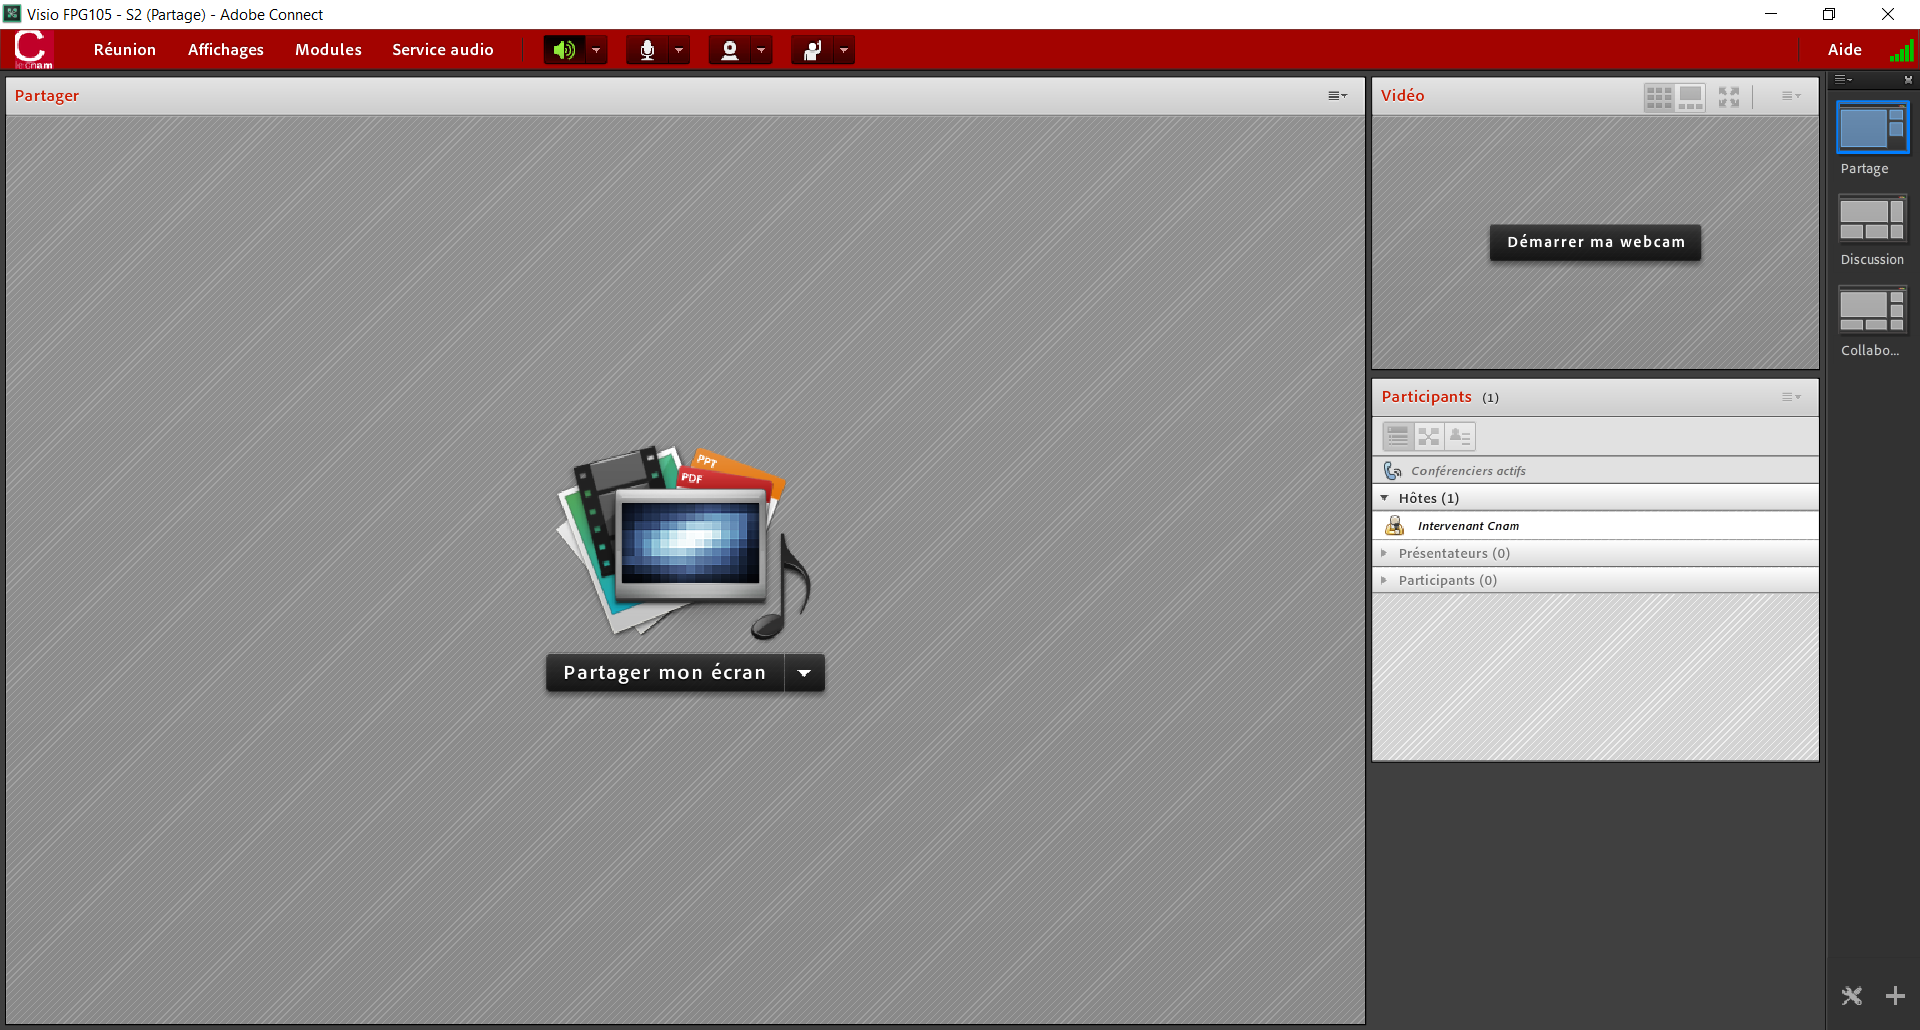Click the Adobe Connect title bar app icon
The height and width of the screenshot is (1030, 1920).
click(x=12, y=14)
